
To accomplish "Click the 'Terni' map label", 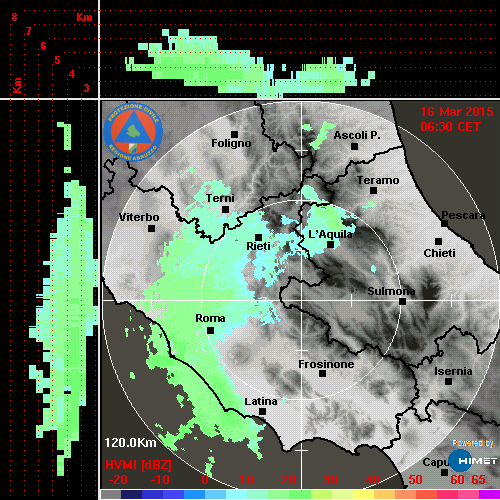I will (220, 198).
